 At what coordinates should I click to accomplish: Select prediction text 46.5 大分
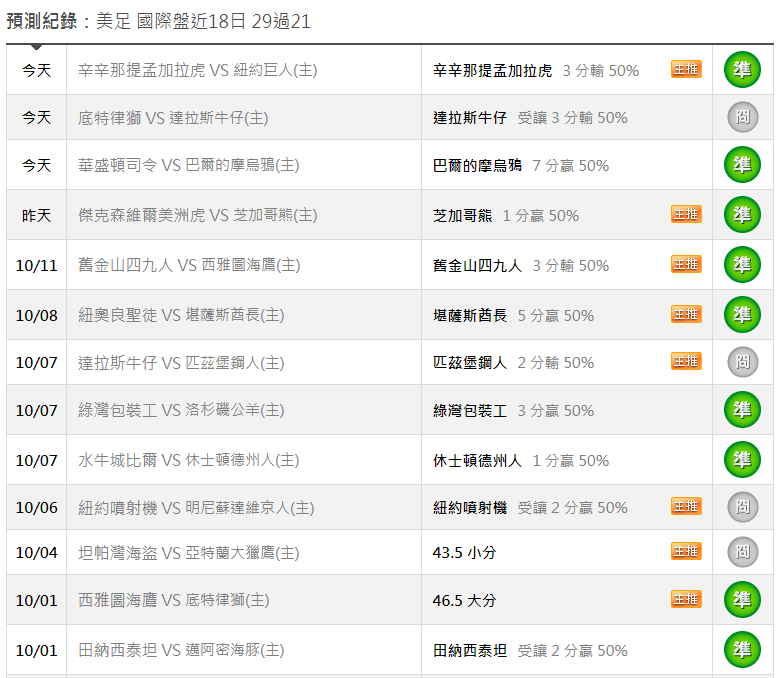[464, 600]
